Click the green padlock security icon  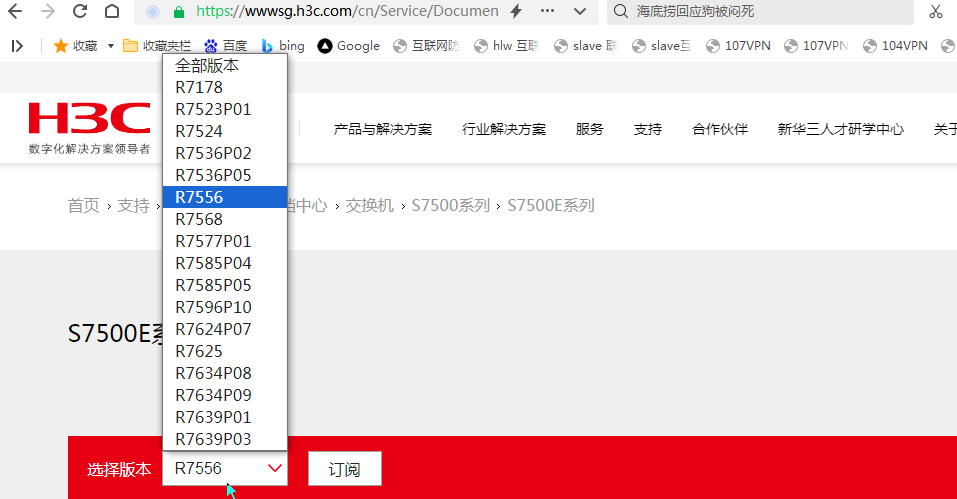(x=179, y=12)
